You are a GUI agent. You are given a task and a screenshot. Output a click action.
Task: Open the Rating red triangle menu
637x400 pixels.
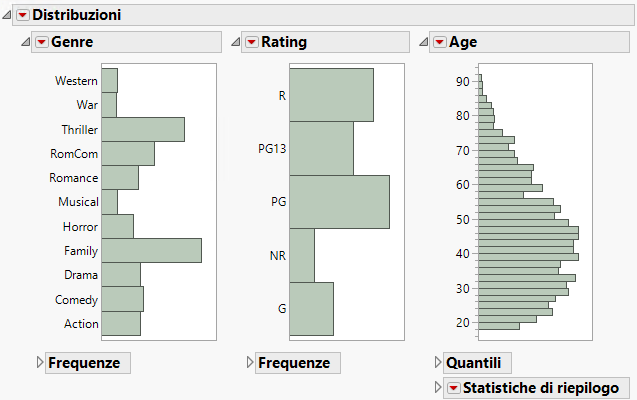pyautogui.click(x=252, y=42)
